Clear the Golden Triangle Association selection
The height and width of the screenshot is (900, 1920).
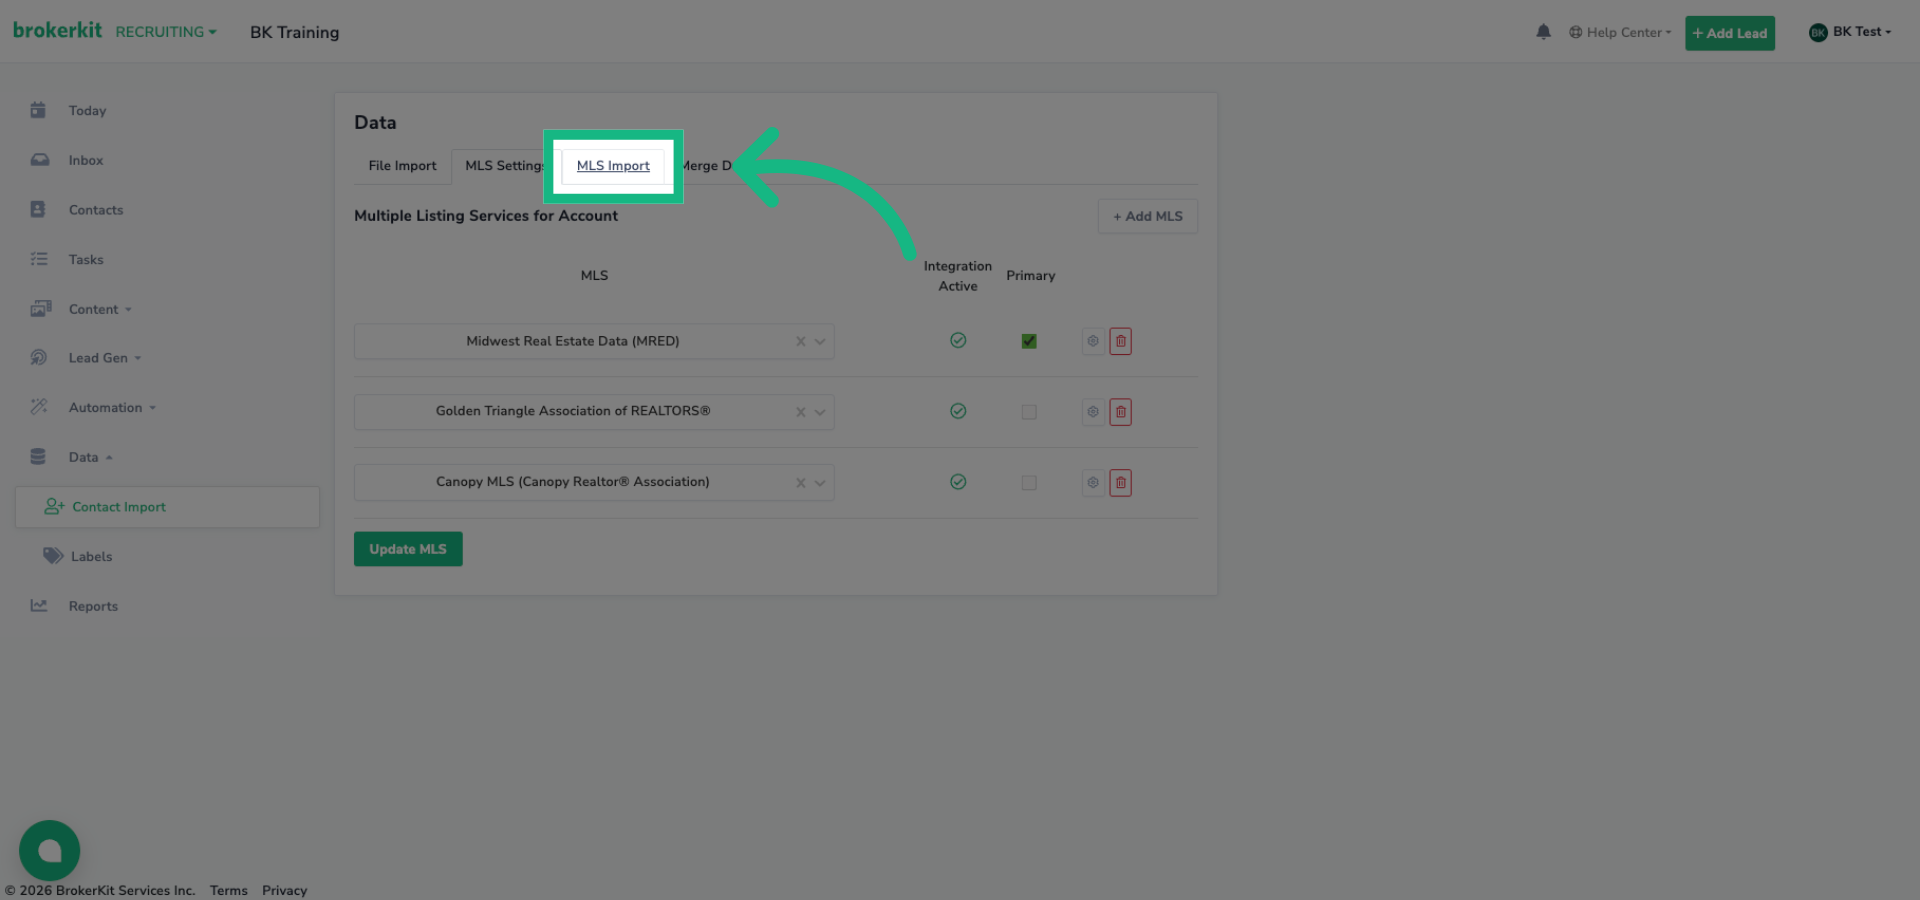[800, 412]
